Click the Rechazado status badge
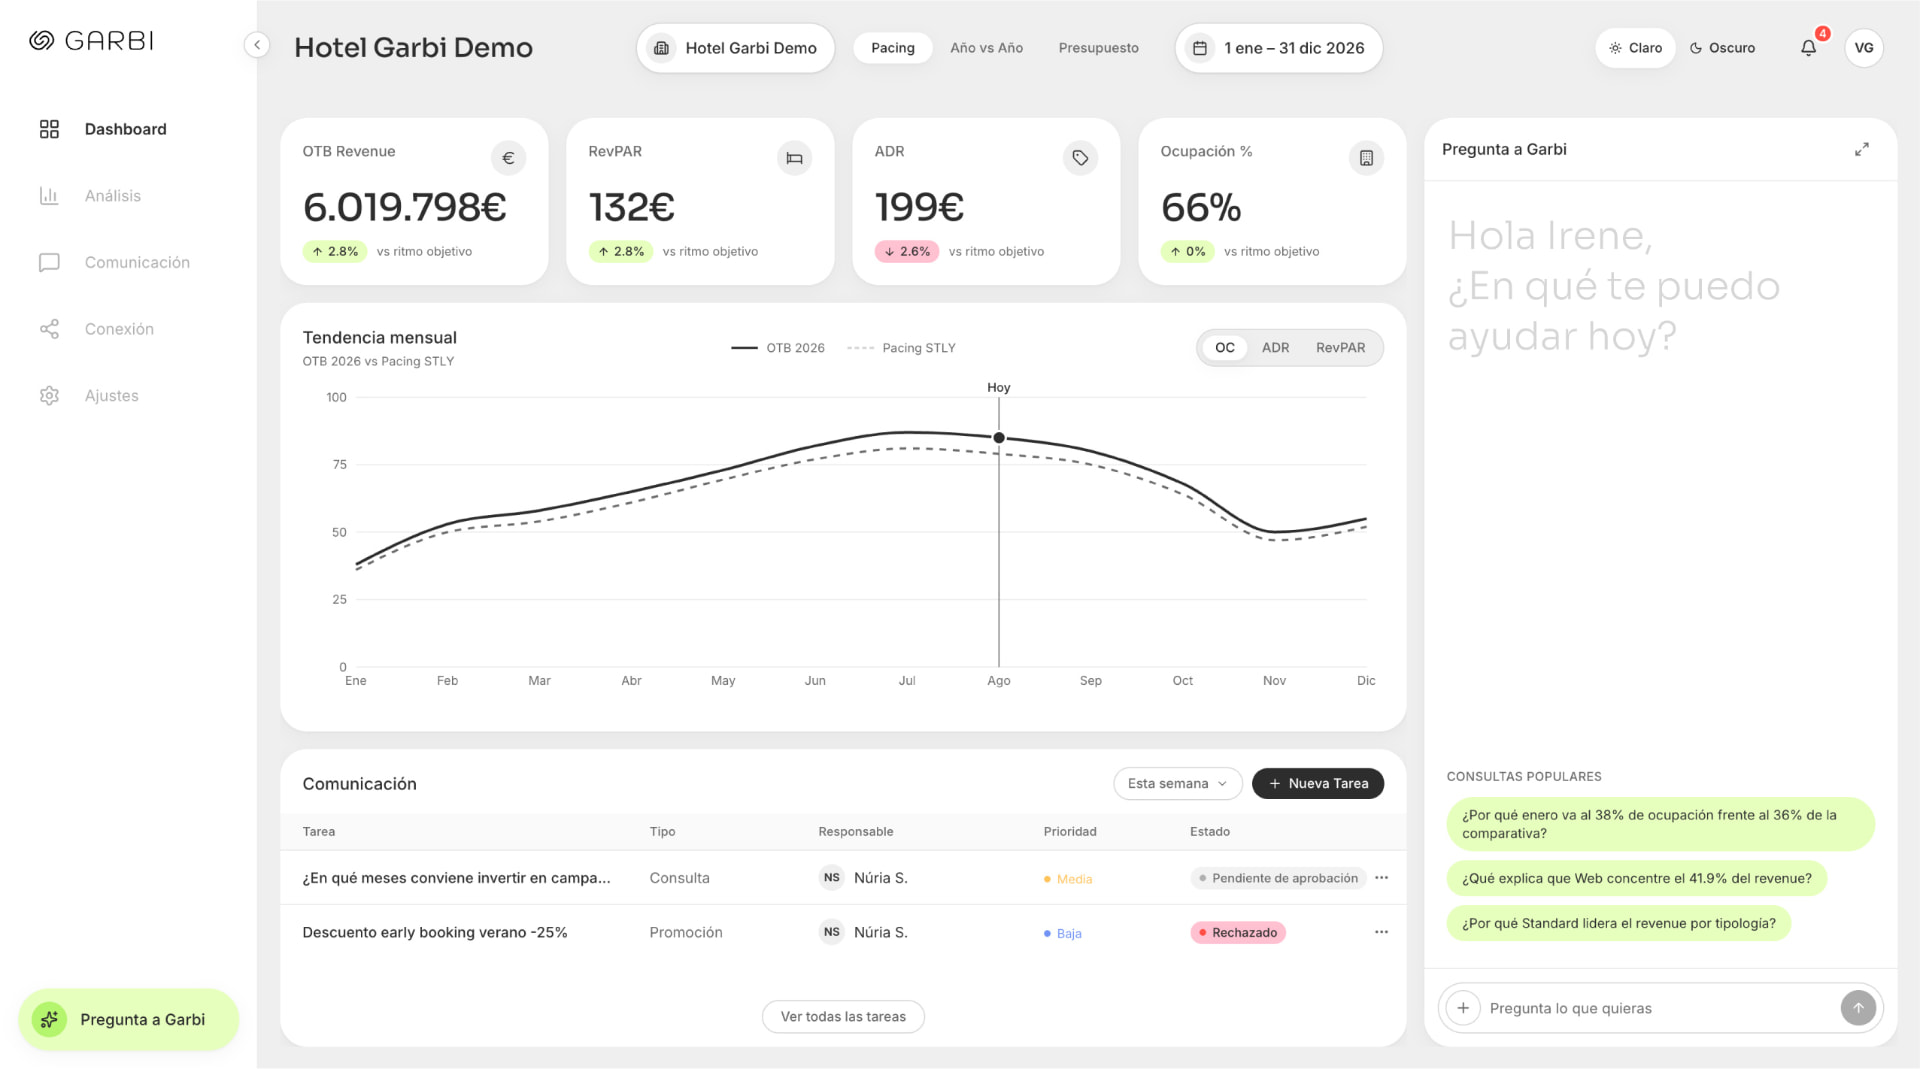The image size is (1920, 1069). click(x=1238, y=933)
